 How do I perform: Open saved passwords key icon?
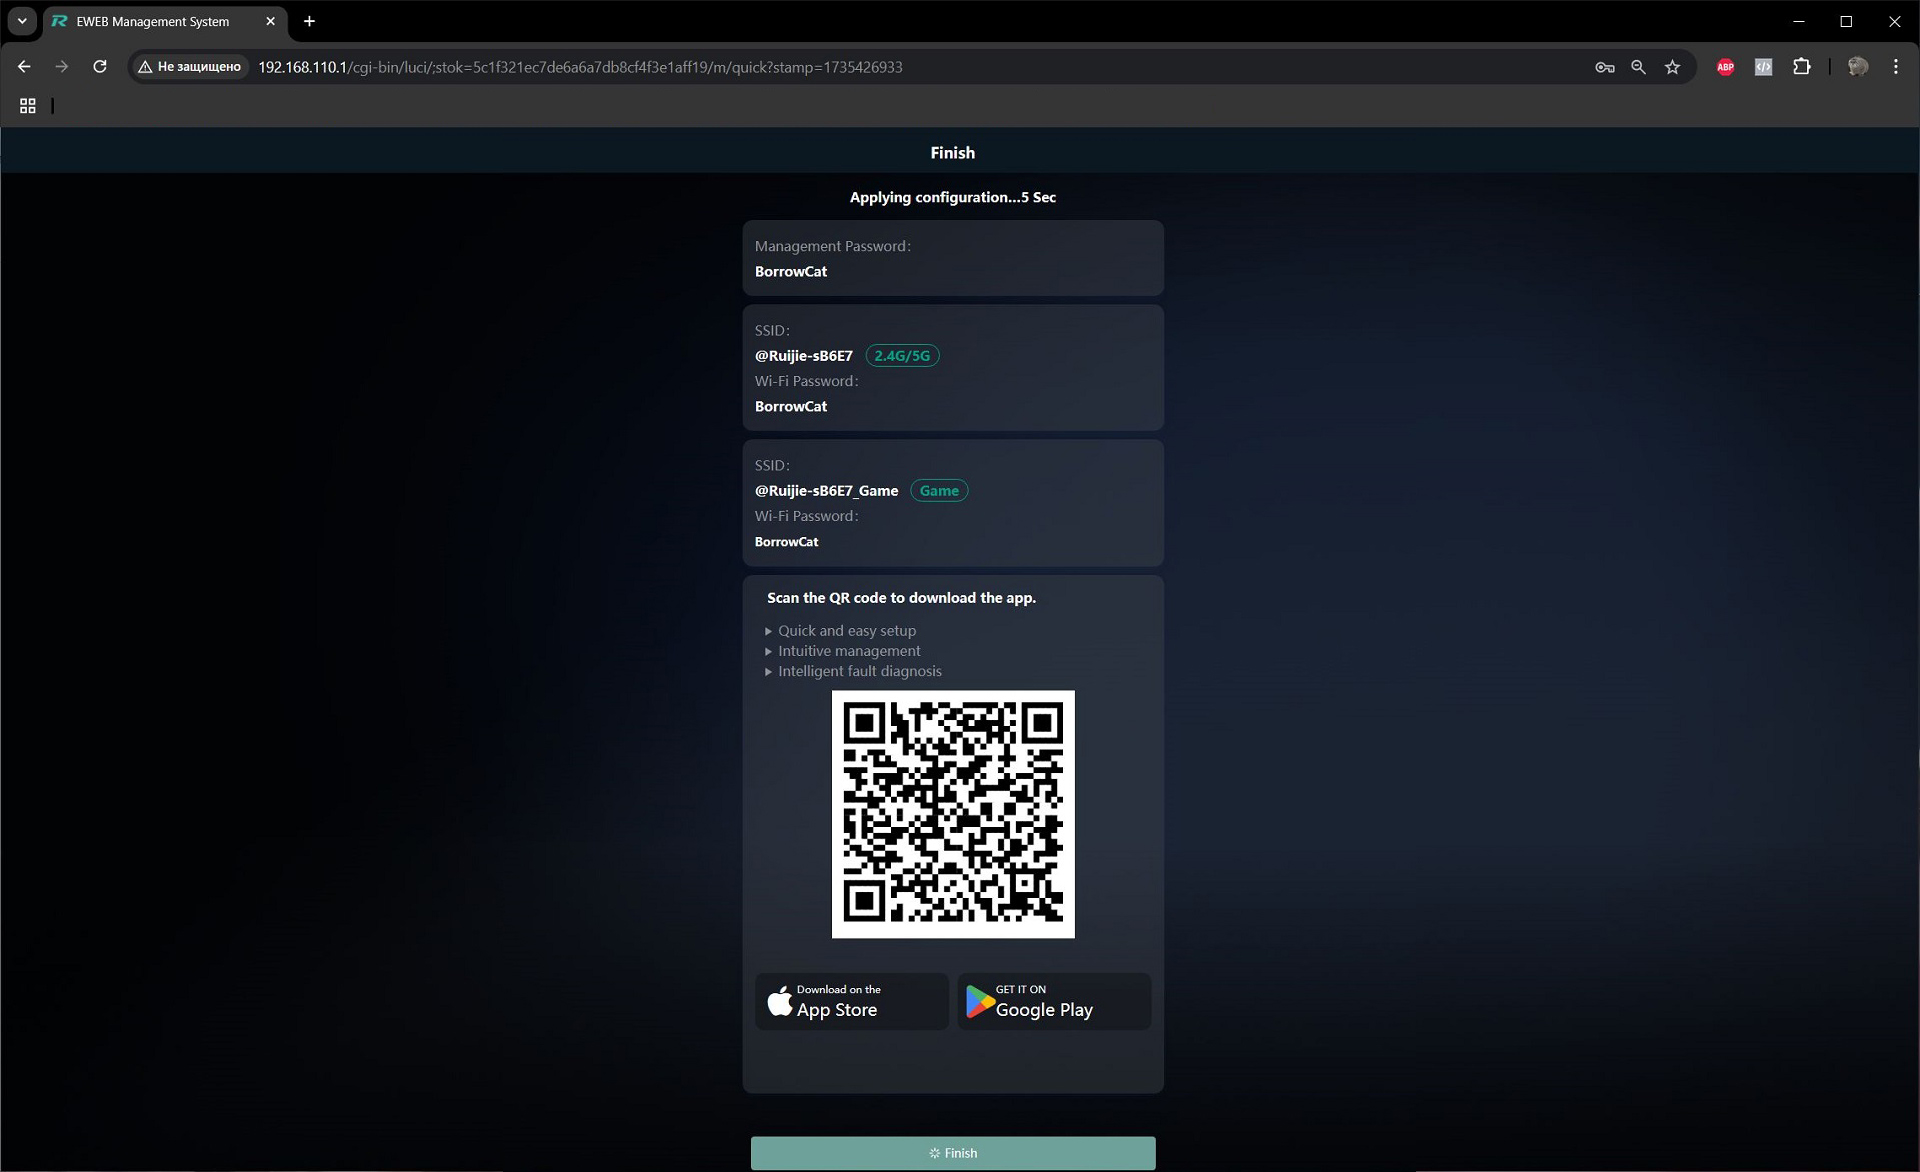tap(1605, 67)
